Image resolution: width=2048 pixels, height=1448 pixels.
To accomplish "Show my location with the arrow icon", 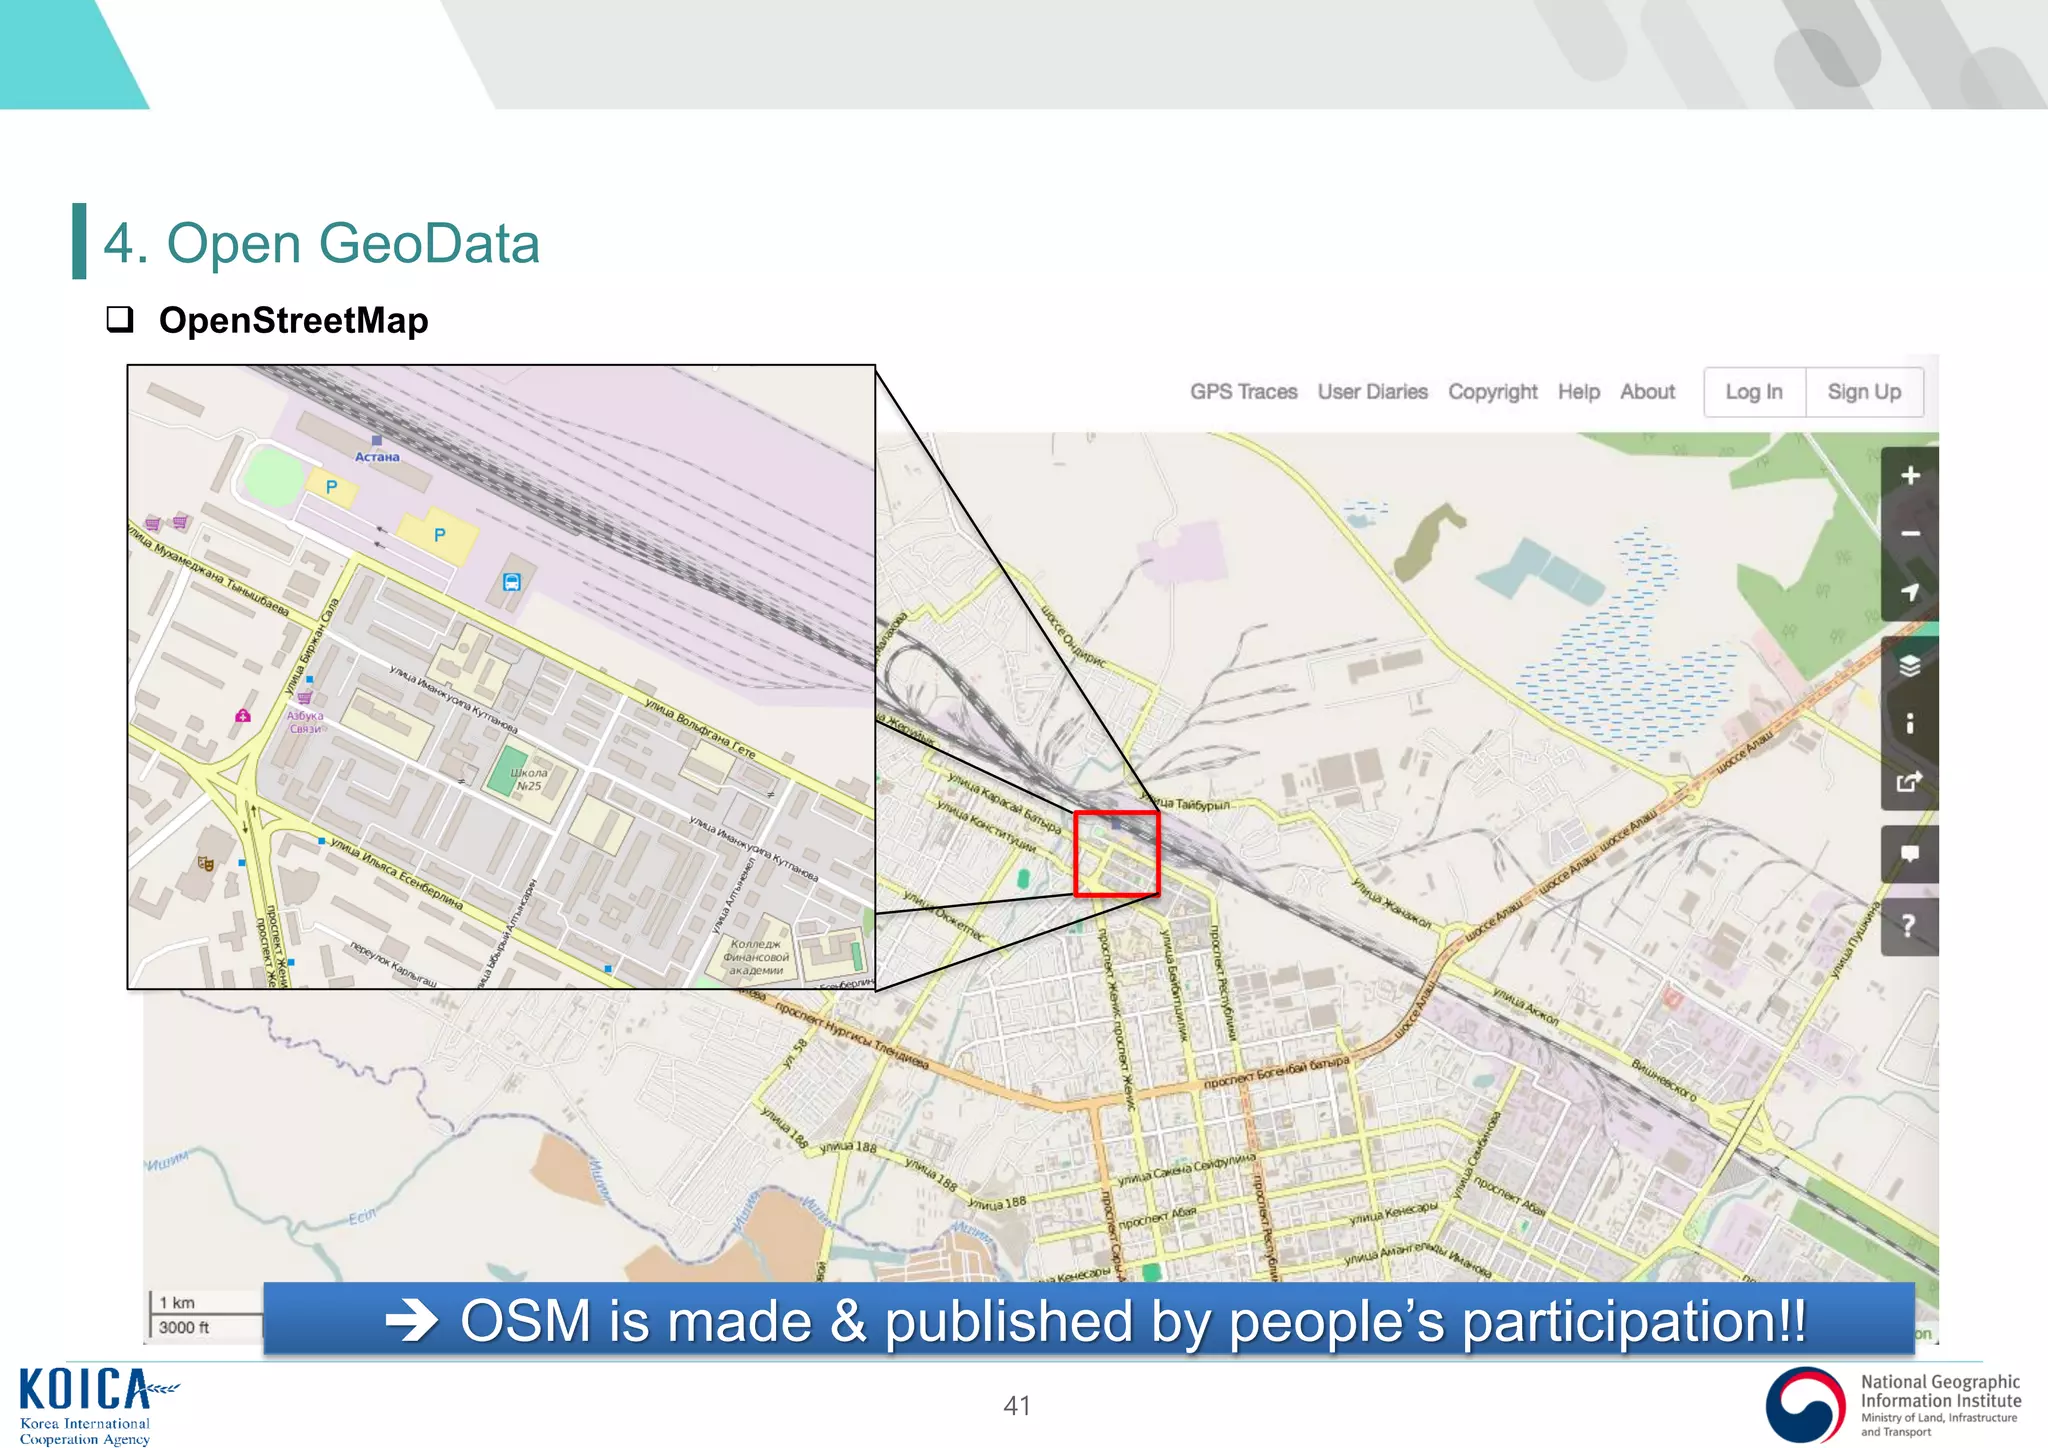I will click(1910, 592).
